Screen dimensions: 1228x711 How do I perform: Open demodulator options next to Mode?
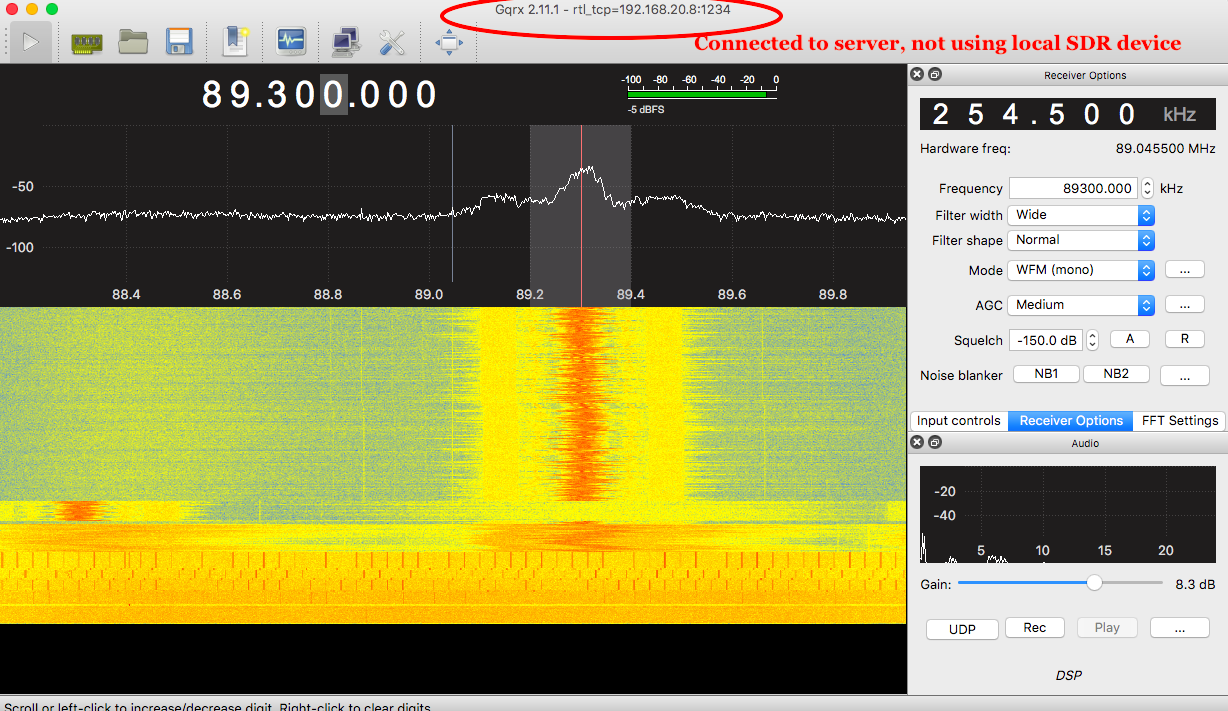pyautogui.click(x=1184, y=270)
